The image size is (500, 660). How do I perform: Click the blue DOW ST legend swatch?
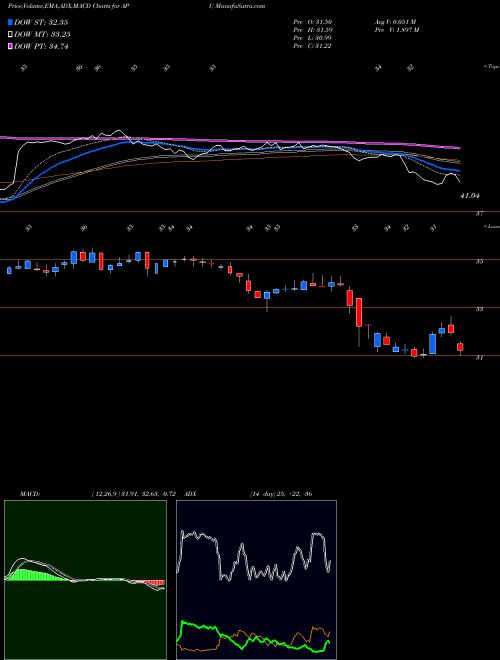10,22
